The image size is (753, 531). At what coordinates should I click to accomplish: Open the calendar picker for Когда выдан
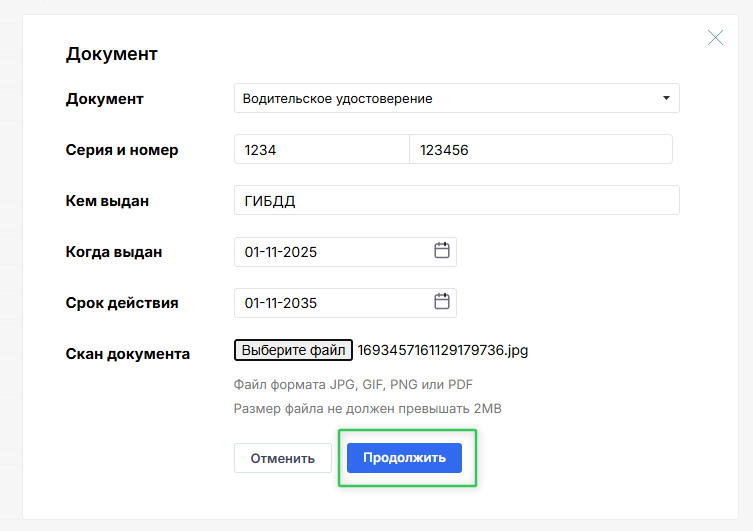coord(442,251)
